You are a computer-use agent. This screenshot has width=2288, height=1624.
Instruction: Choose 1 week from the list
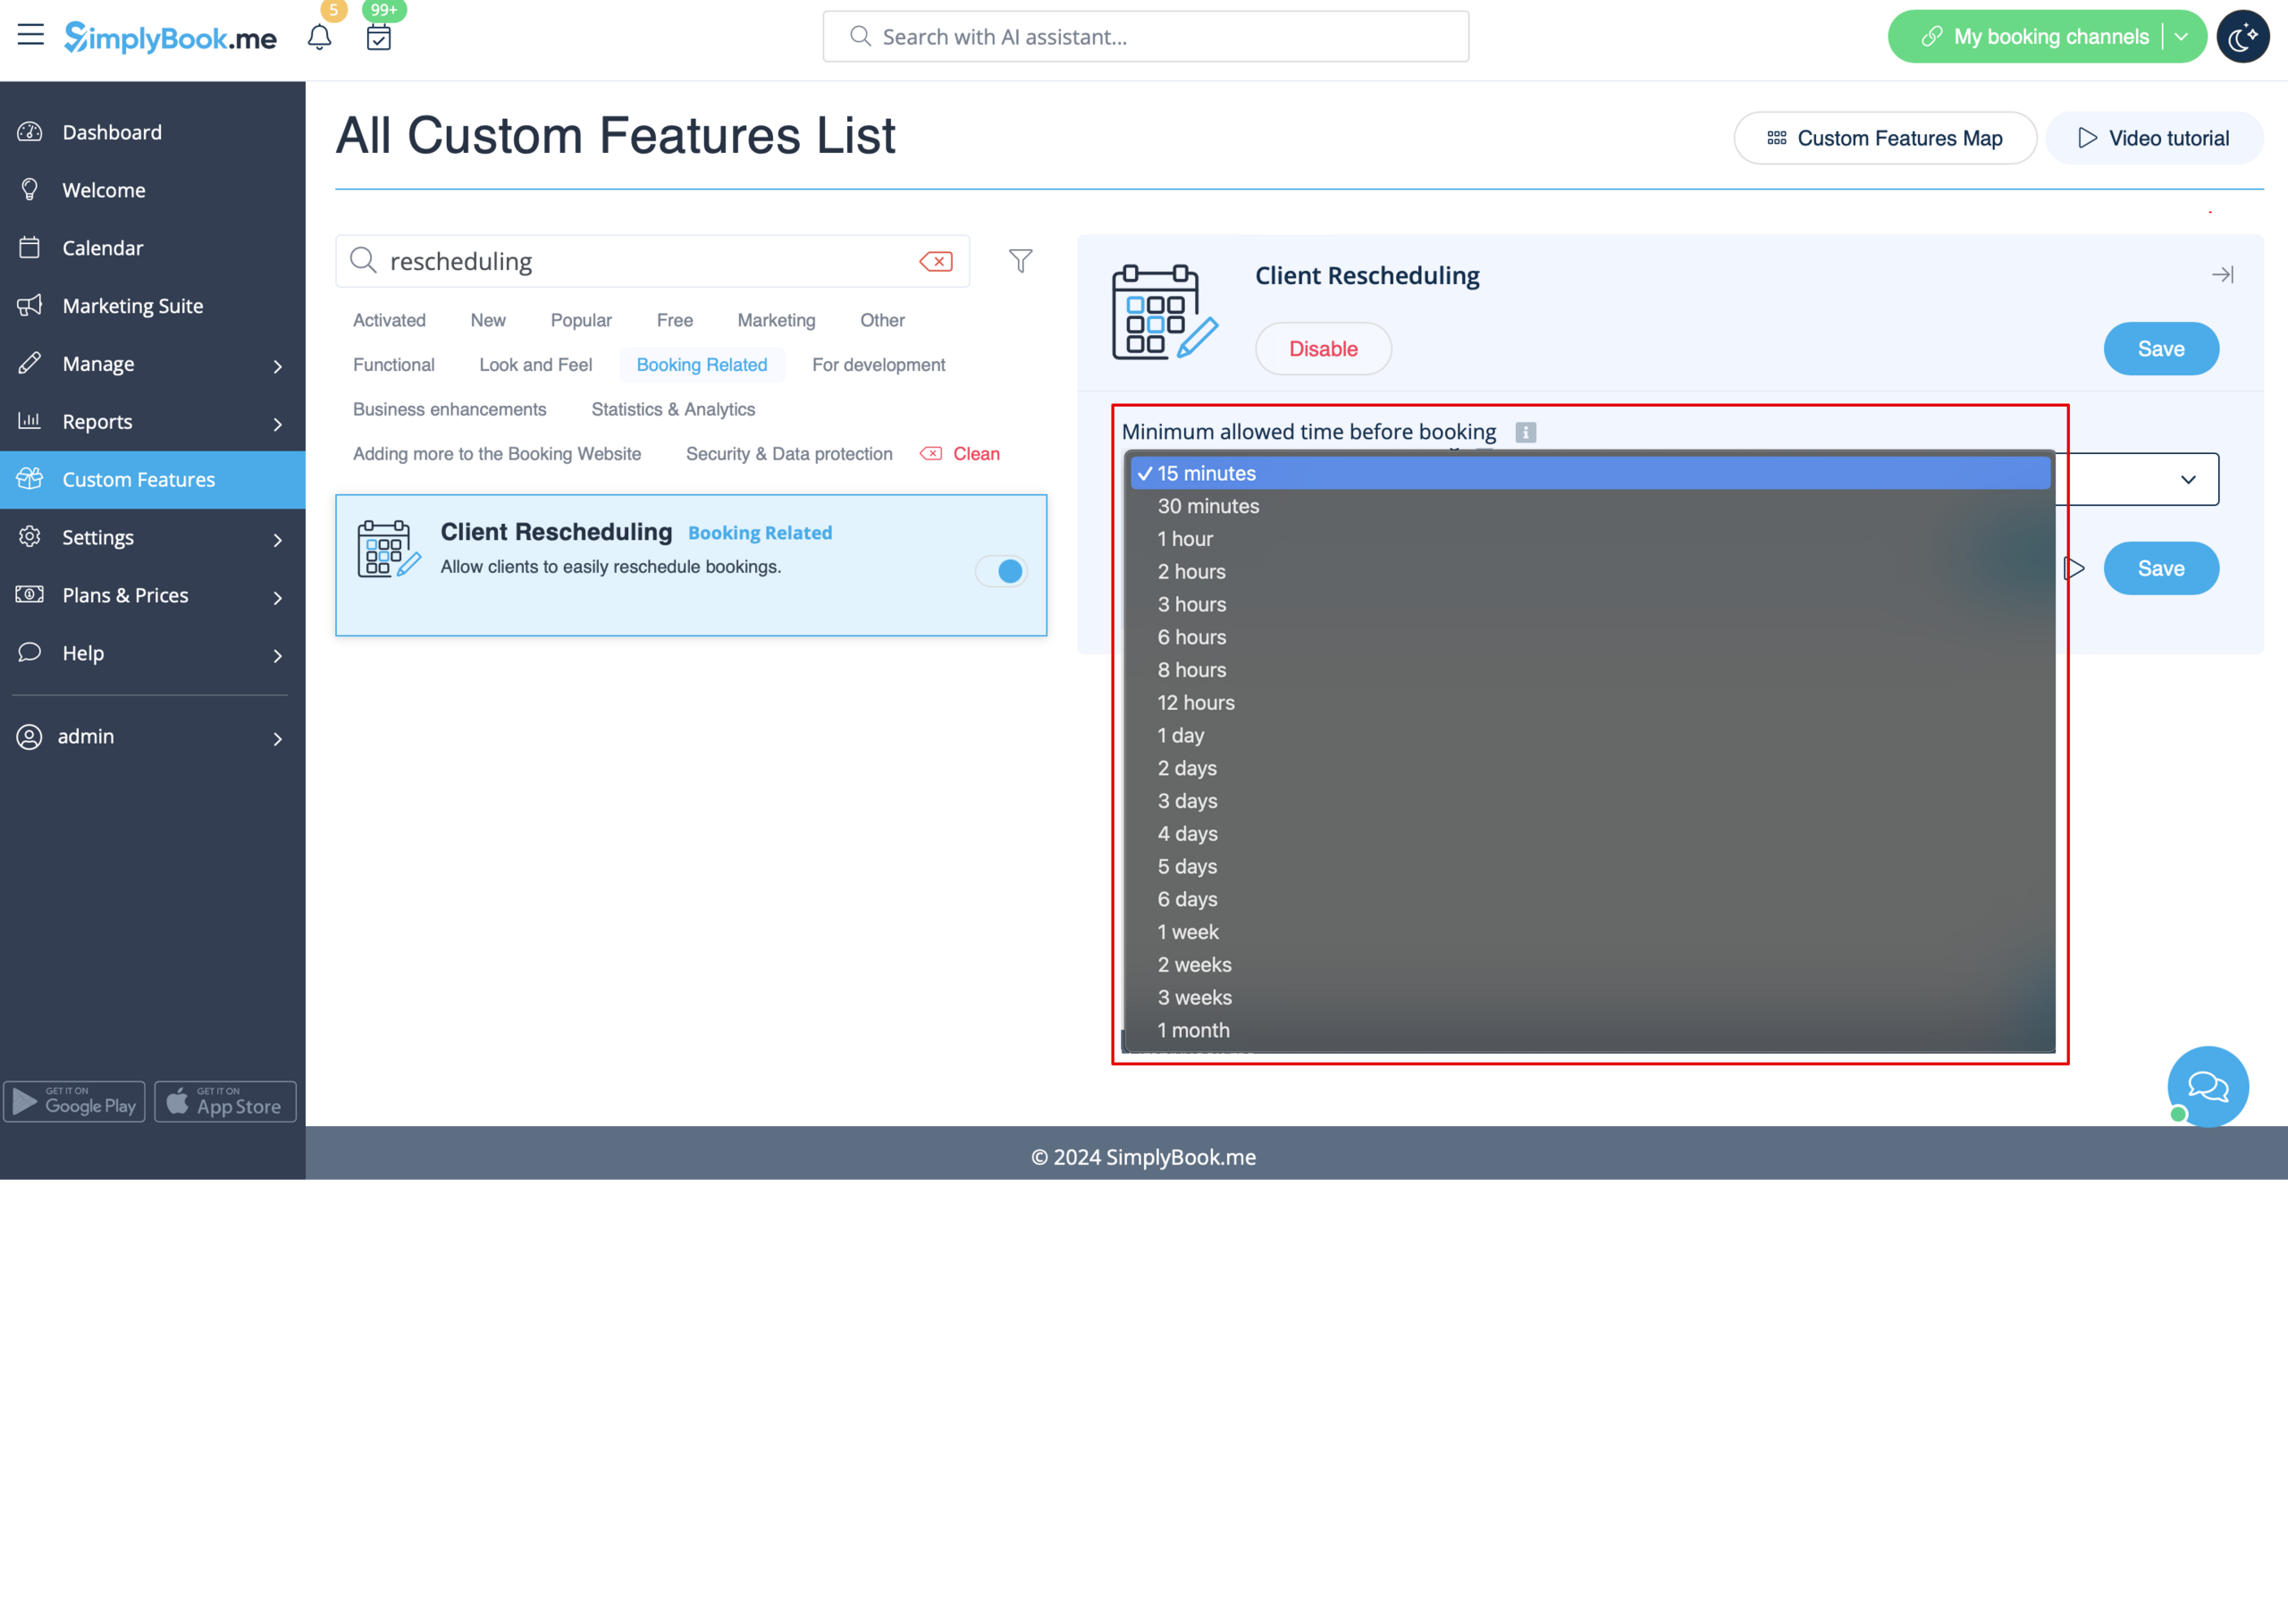coord(1188,932)
